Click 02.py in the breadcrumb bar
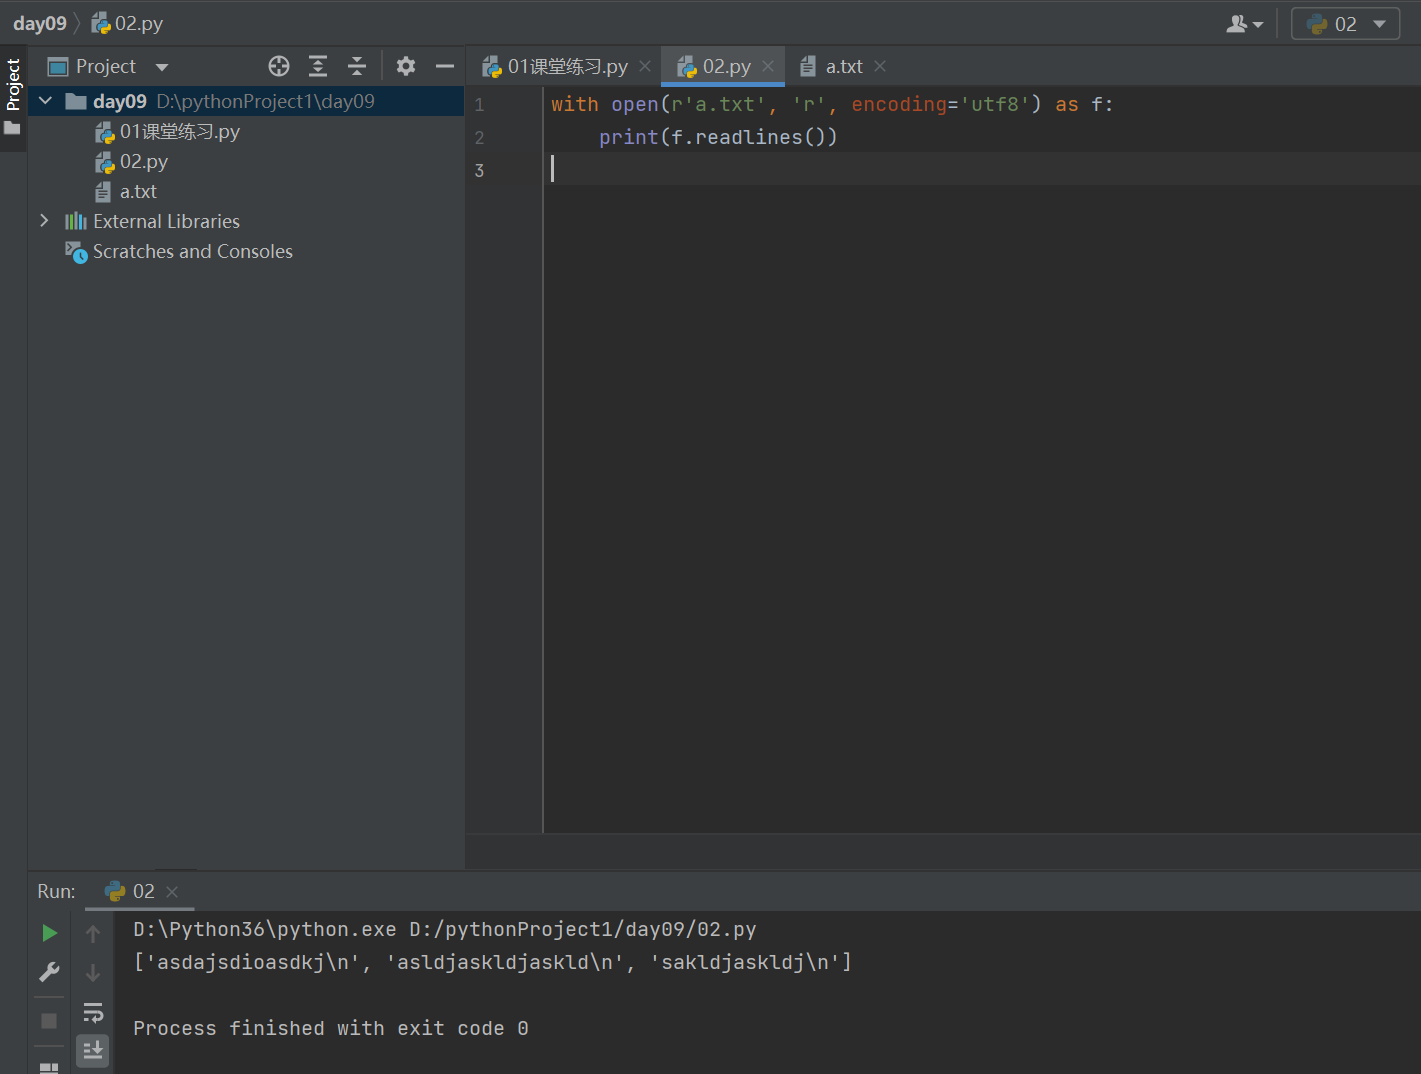Viewport: 1421px width, 1074px height. click(139, 23)
